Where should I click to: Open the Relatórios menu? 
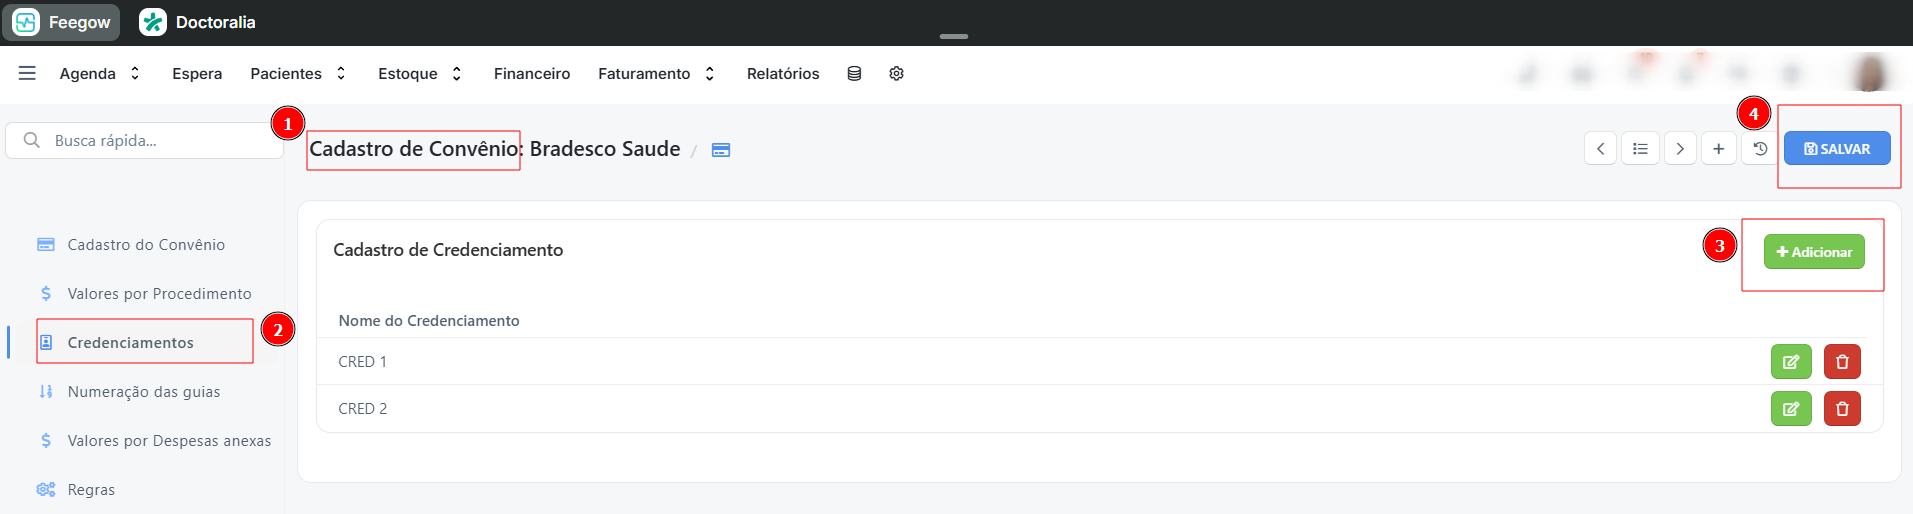tap(783, 74)
